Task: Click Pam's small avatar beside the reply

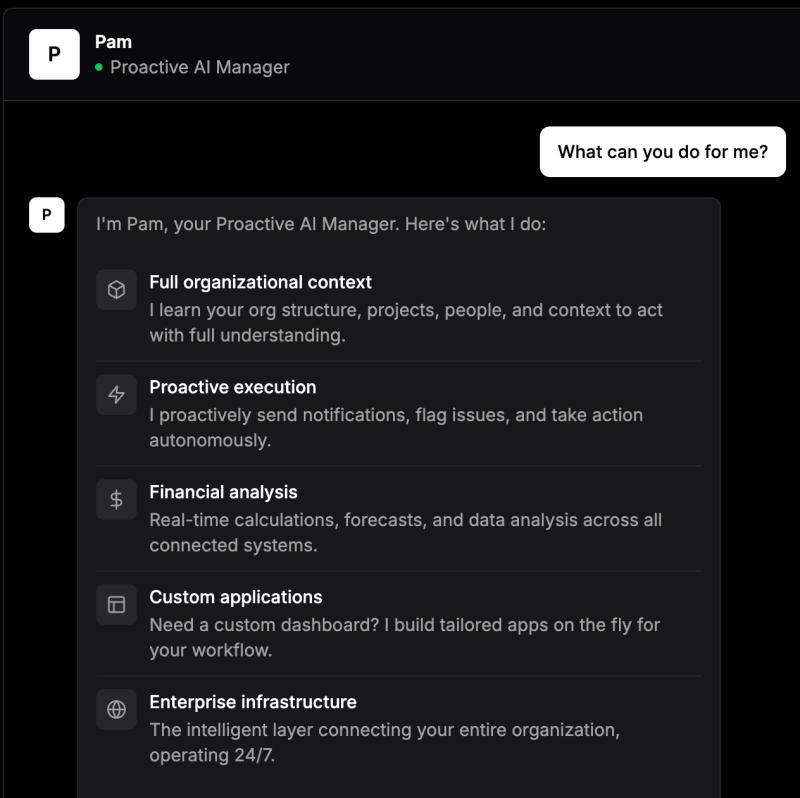Action: 47,215
